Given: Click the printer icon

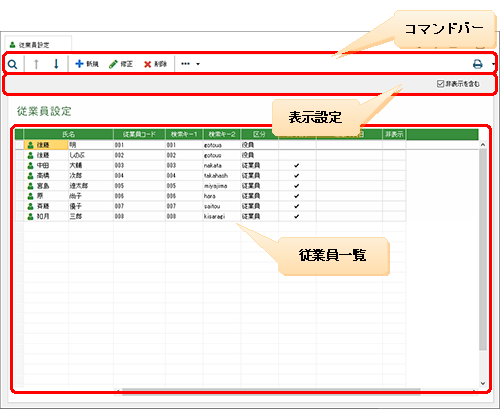Looking at the screenshot, I should click(x=478, y=64).
